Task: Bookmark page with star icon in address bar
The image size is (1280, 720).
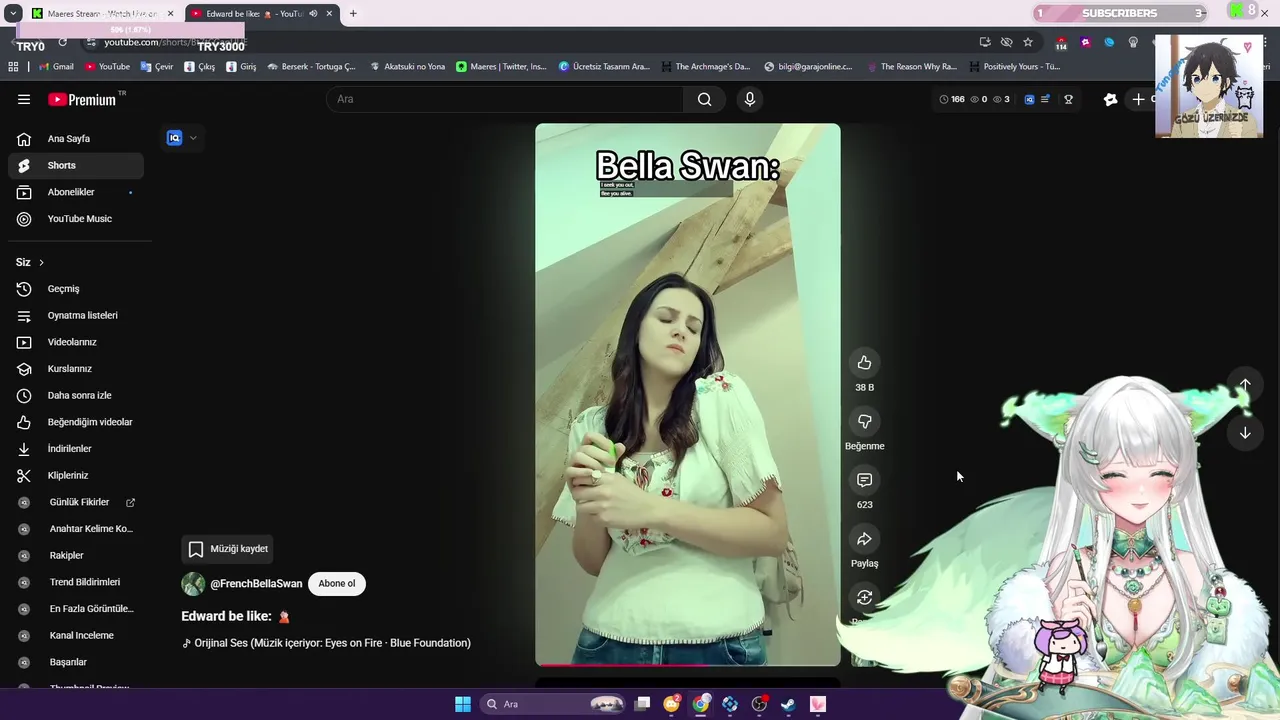Action: [x=1028, y=42]
